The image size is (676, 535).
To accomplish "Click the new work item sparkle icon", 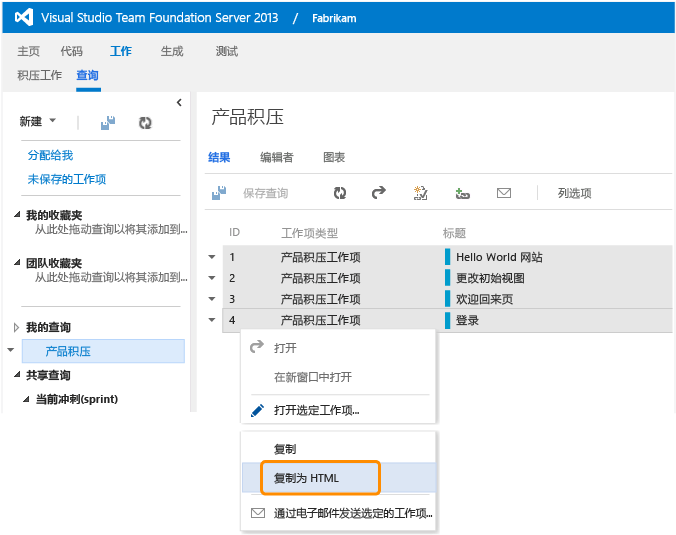I will point(420,193).
